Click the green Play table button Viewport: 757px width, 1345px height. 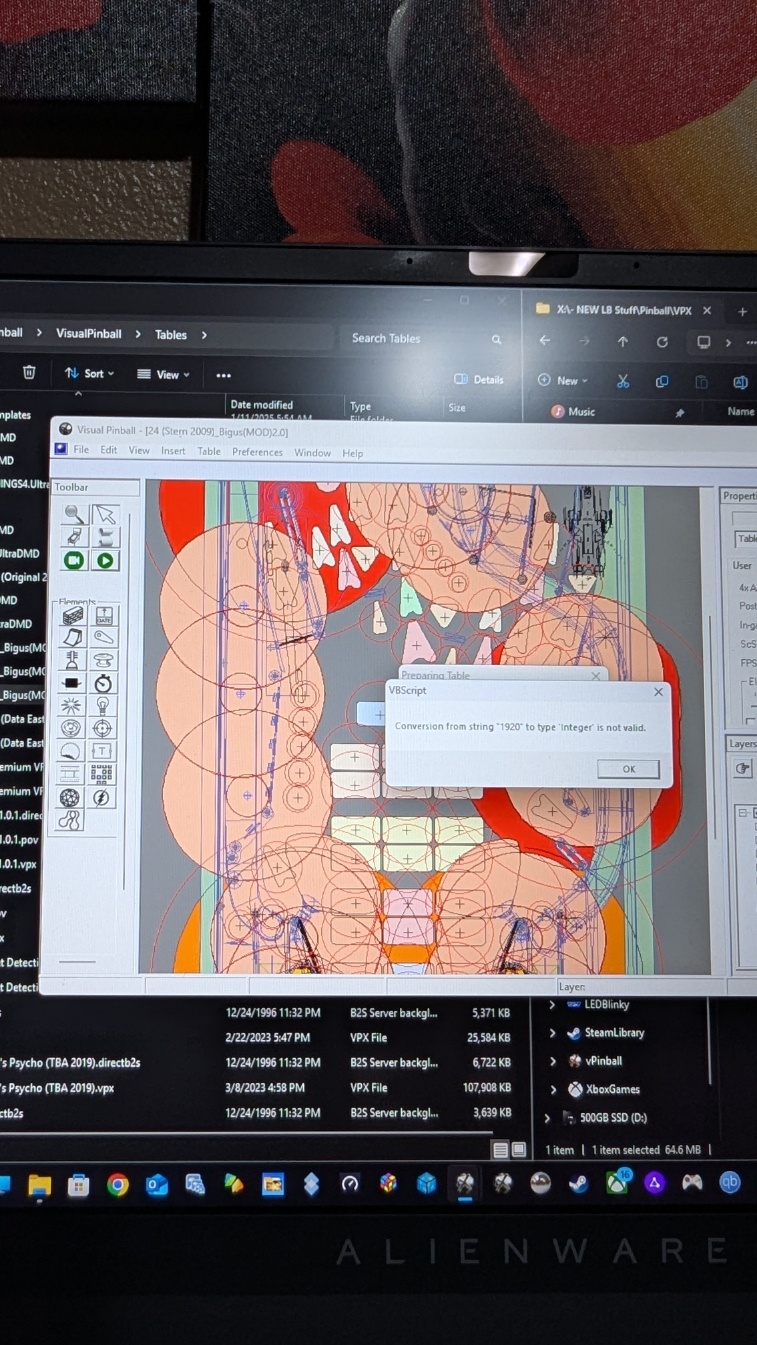(104, 561)
